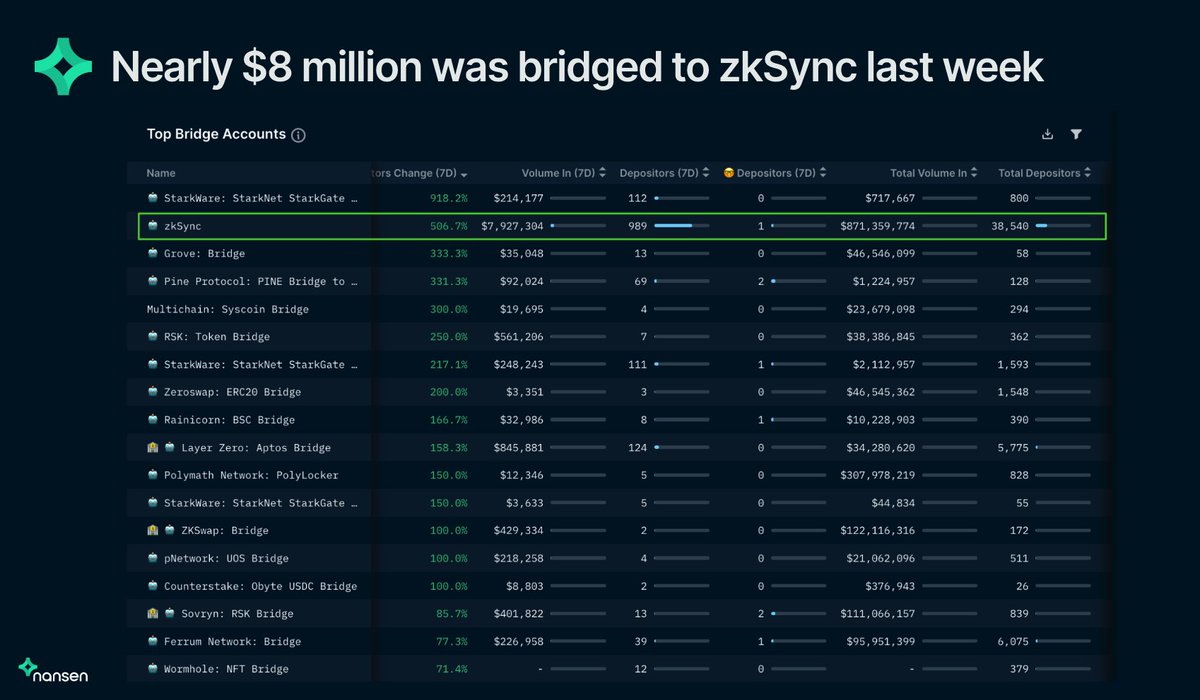1200x700 pixels.
Task: Click the token icon beside zkSync
Action: pos(155,226)
